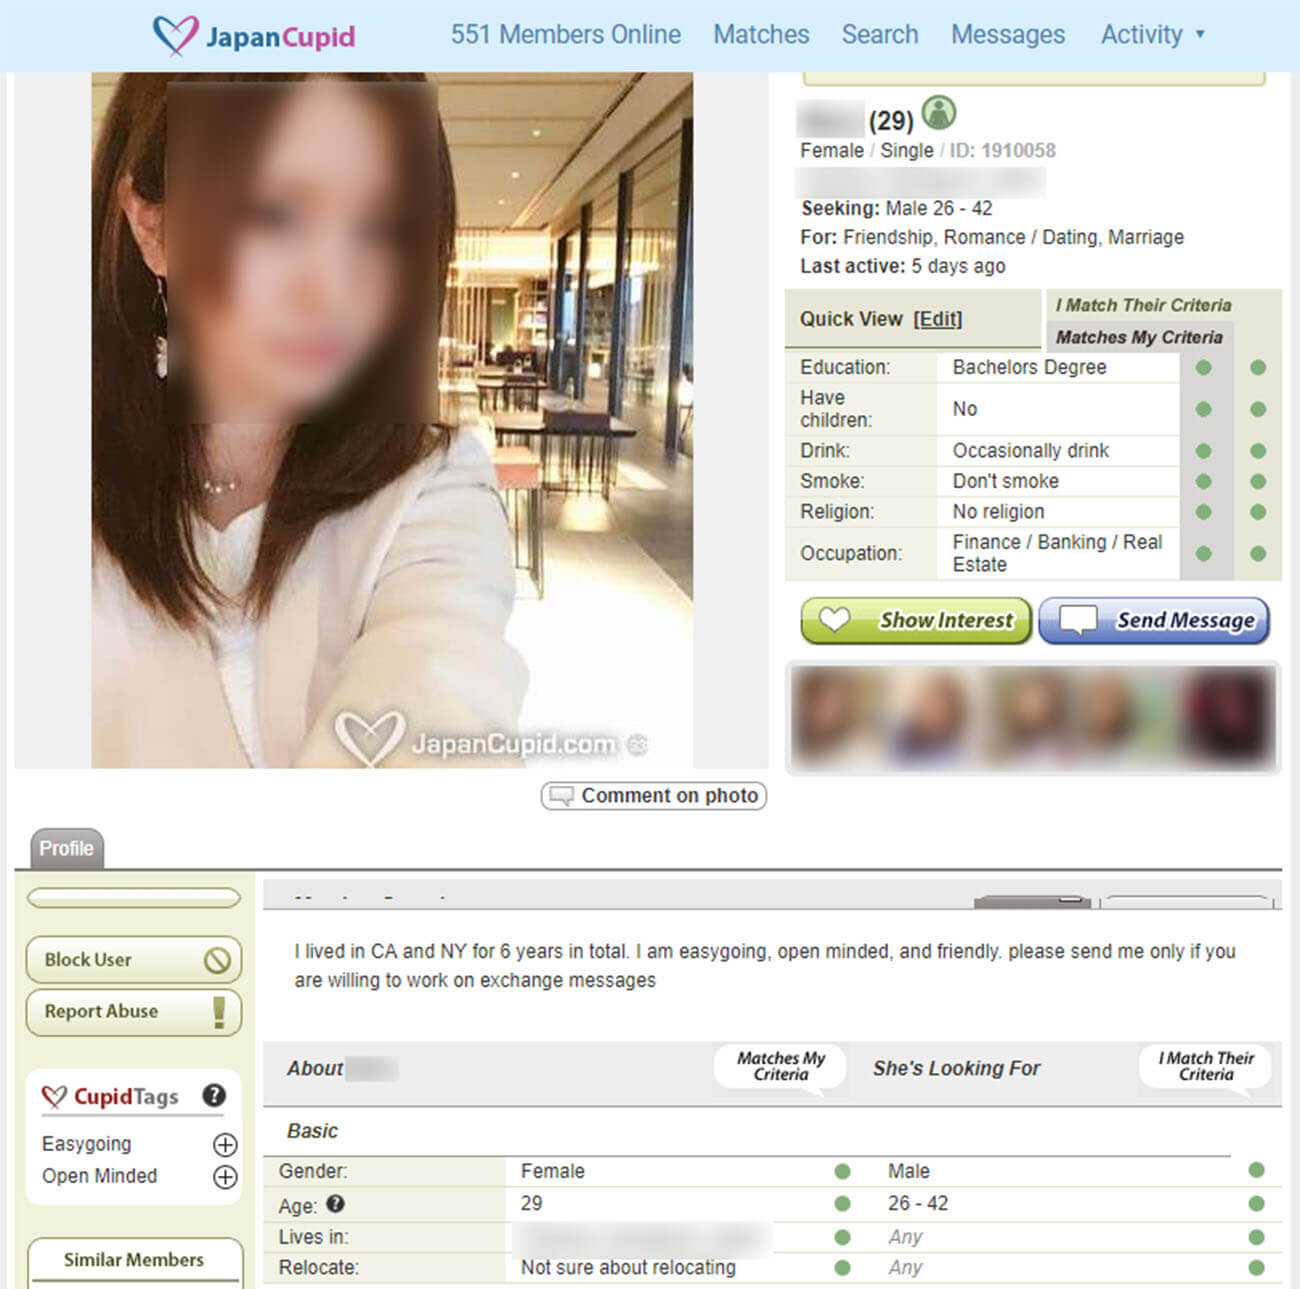Screen dimensions: 1300x1289
Task: Click the JapanCupid heart logo
Action: click(x=176, y=35)
